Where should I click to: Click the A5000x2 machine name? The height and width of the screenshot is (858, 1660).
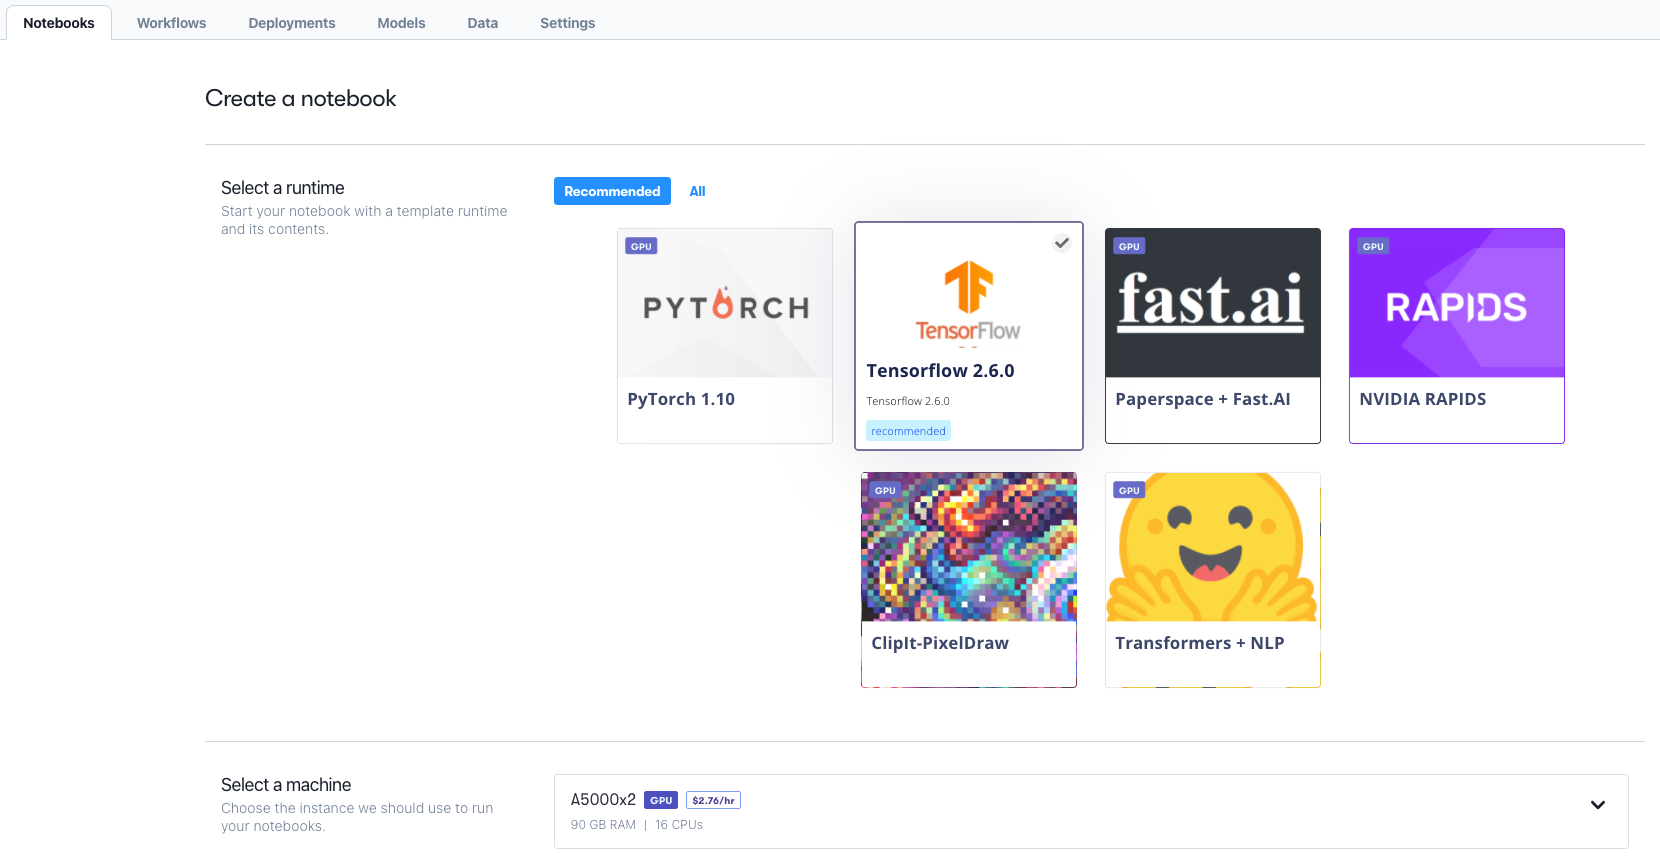[603, 800]
